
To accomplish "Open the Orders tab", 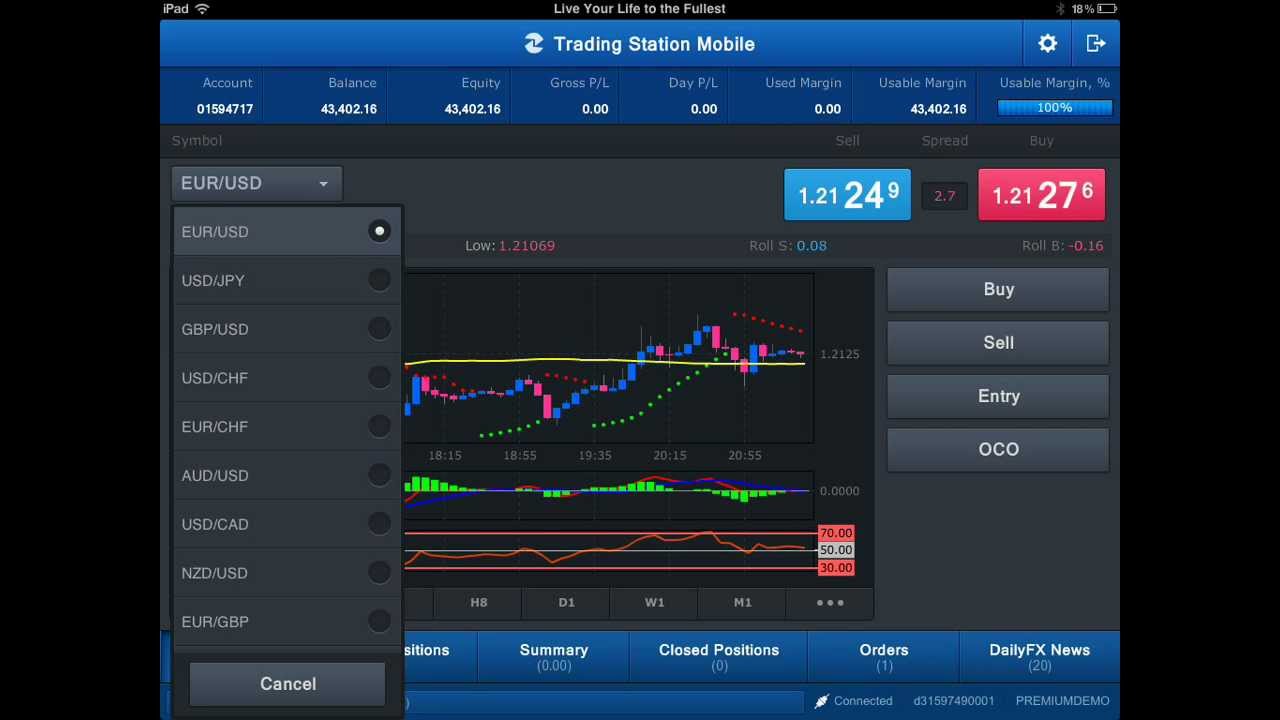I will click(x=884, y=656).
